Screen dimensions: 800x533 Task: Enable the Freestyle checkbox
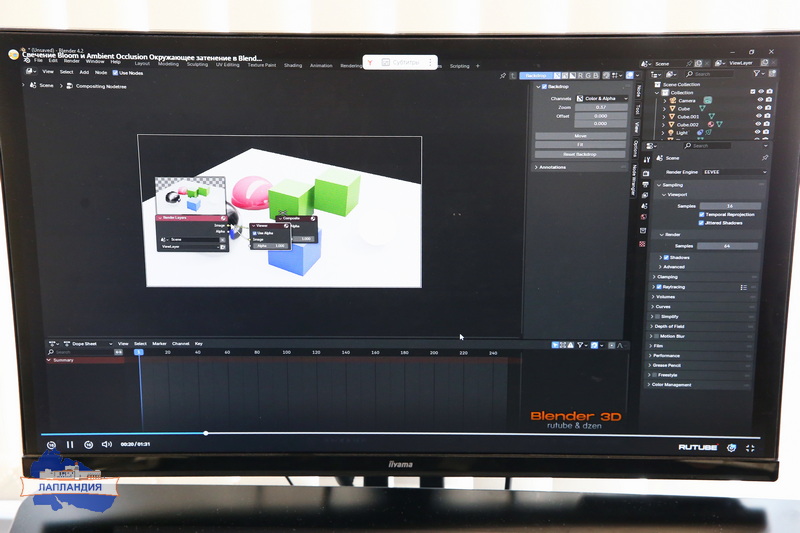pyautogui.click(x=655, y=375)
